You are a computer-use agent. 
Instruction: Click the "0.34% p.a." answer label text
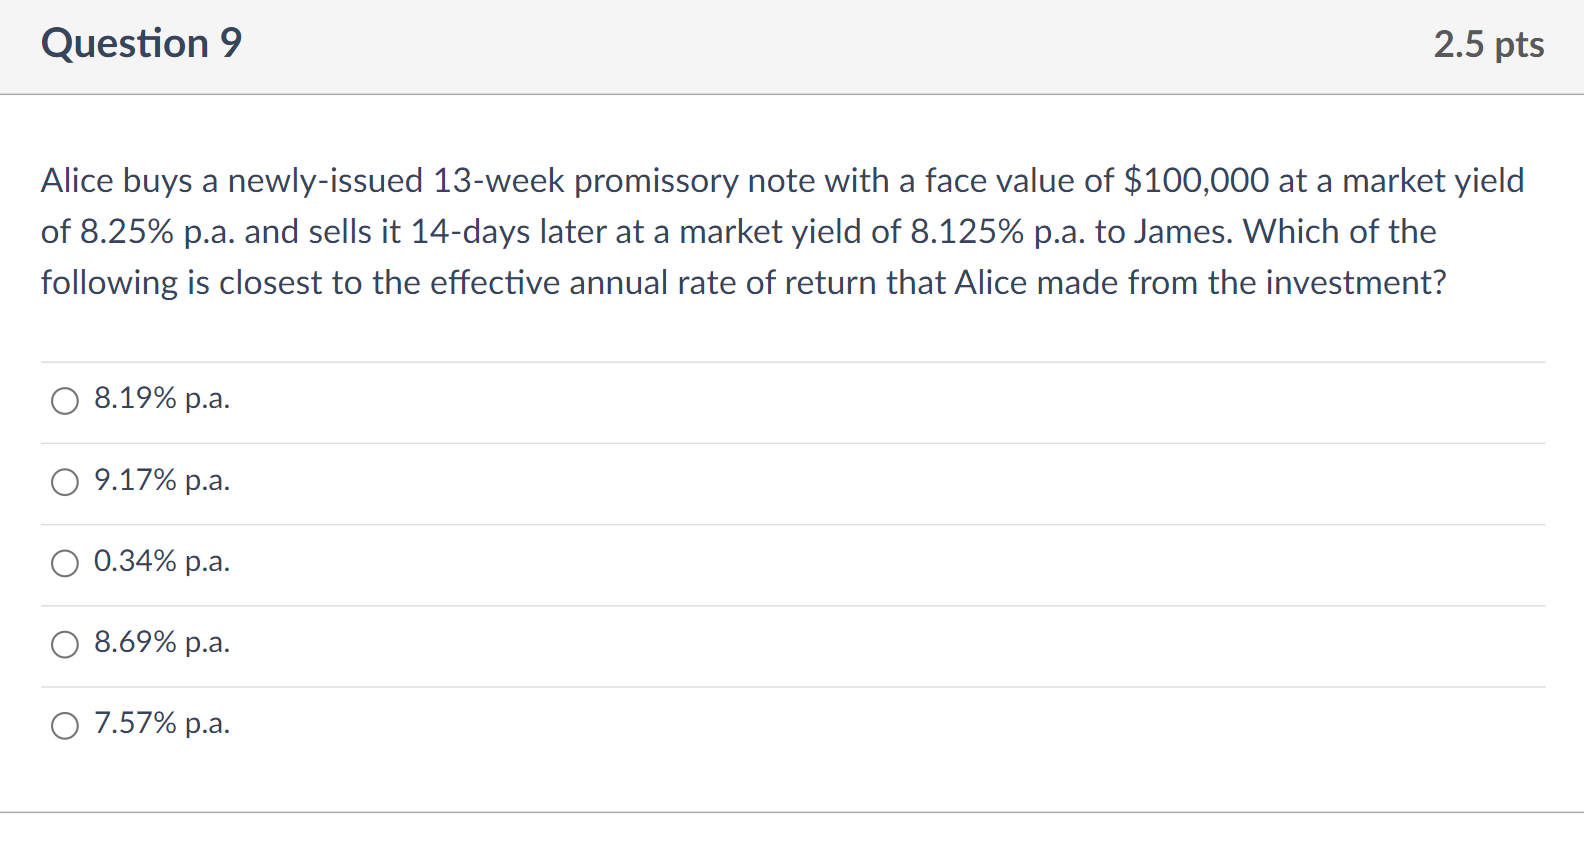(x=162, y=561)
